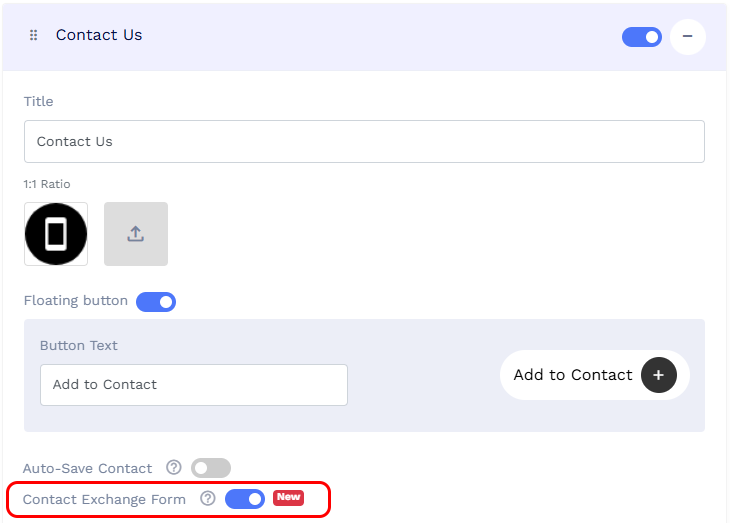Click the 1:1 Ratio label text
The height and width of the screenshot is (523, 730).
pos(47,184)
